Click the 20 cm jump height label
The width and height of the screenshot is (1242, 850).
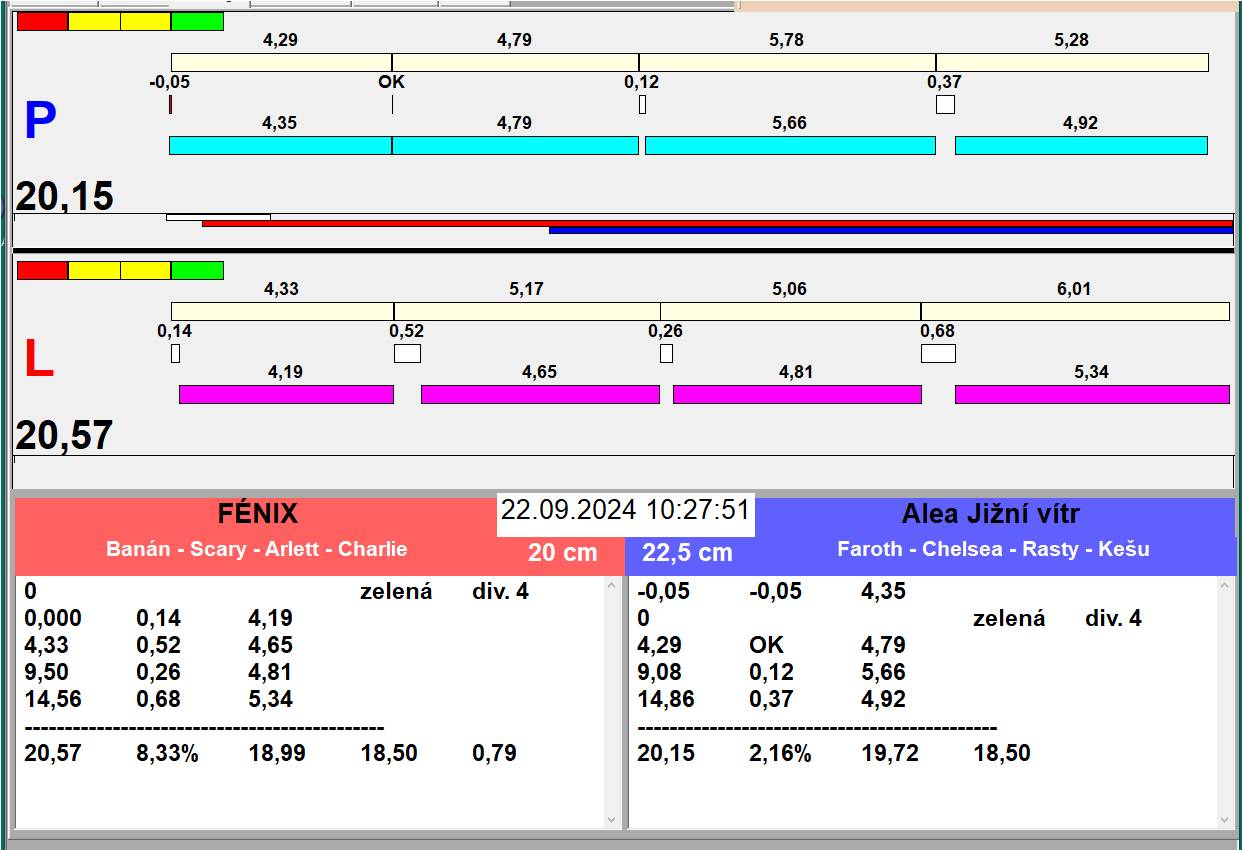pos(562,552)
